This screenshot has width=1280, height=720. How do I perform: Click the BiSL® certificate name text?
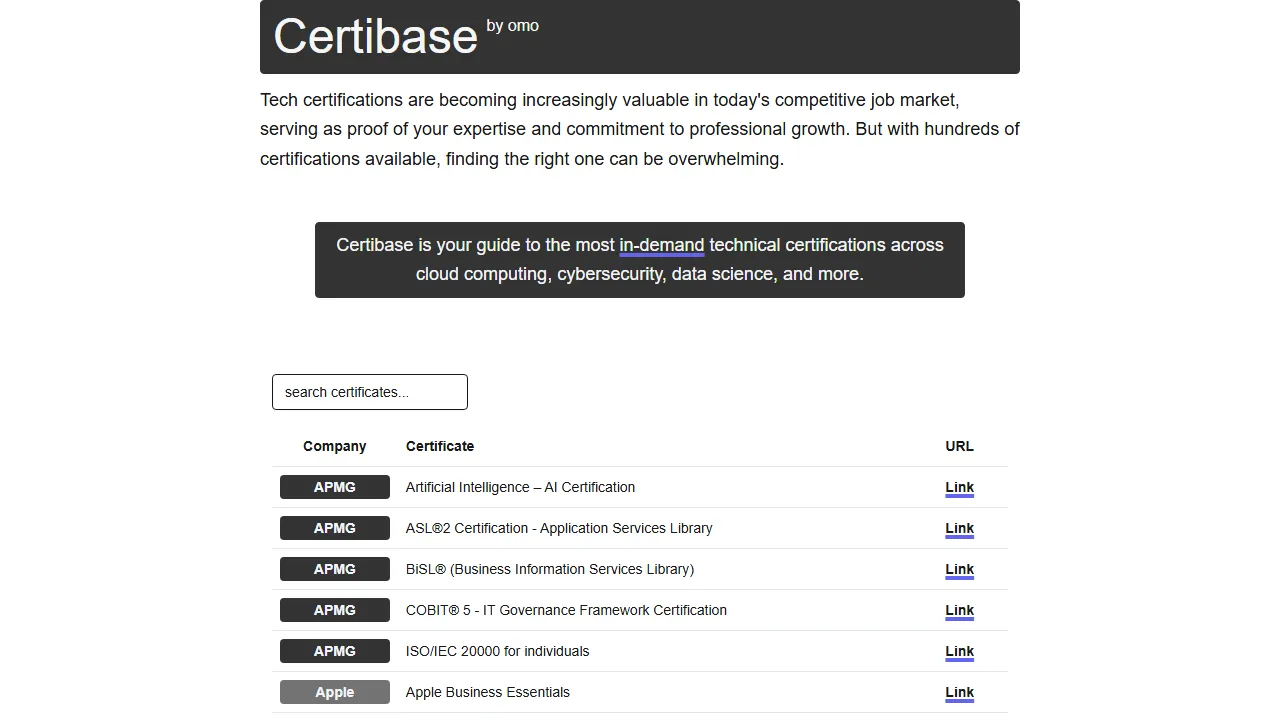point(549,569)
